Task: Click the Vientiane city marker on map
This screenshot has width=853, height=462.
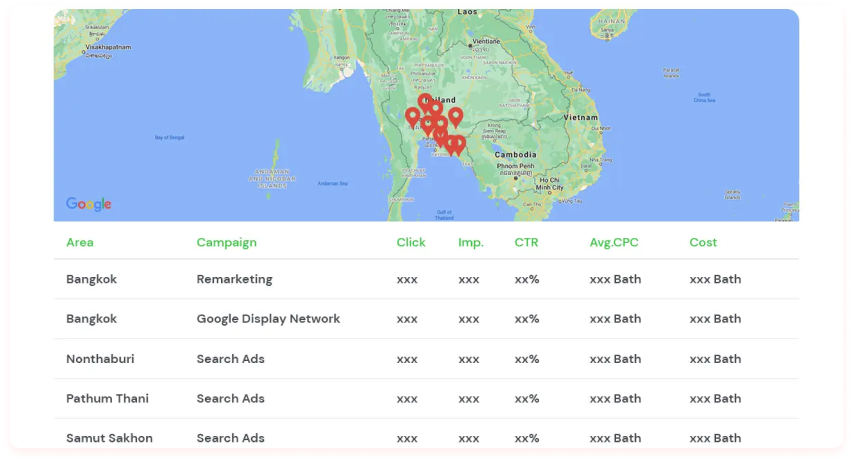Action: 473,43
